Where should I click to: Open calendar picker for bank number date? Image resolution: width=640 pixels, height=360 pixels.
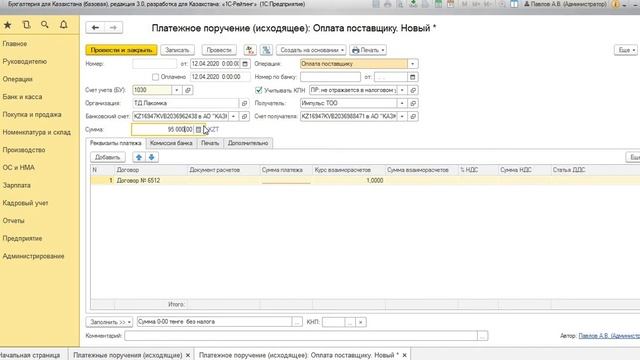(413, 77)
